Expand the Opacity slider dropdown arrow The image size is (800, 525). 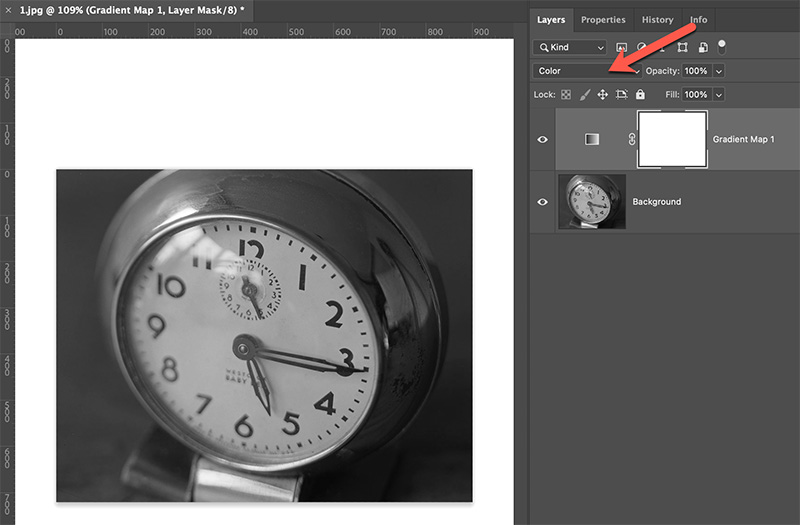point(719,71)
